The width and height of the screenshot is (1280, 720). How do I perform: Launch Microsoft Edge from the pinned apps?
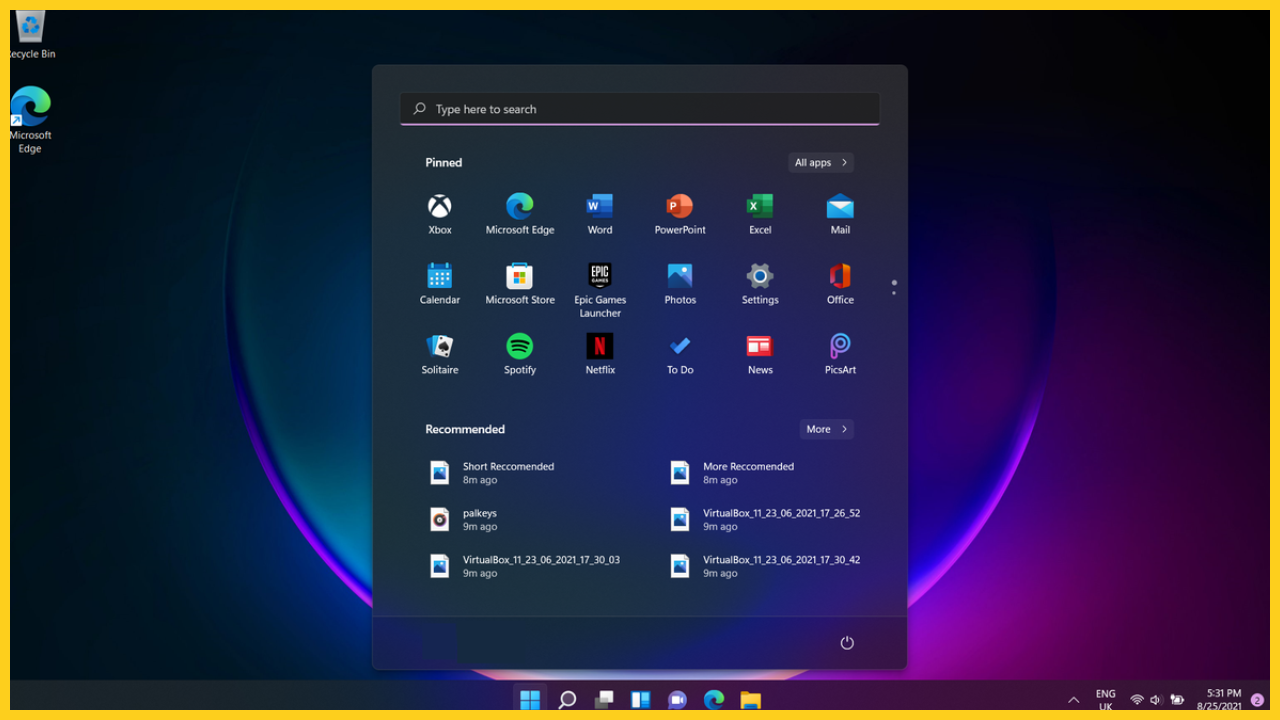pyautogui.click(x=520, y=215)
